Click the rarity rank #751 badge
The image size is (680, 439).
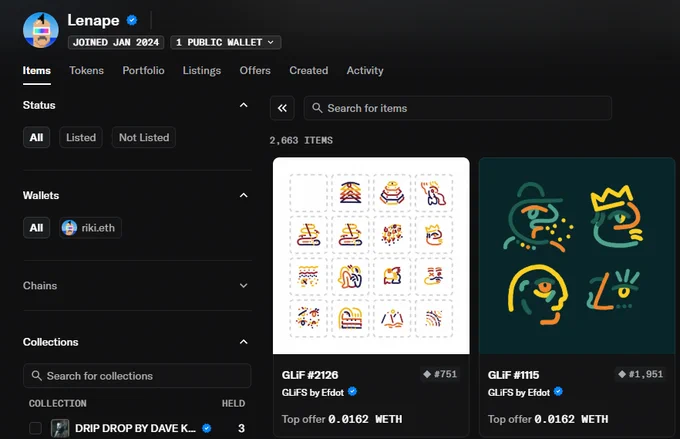click(440, 374)
